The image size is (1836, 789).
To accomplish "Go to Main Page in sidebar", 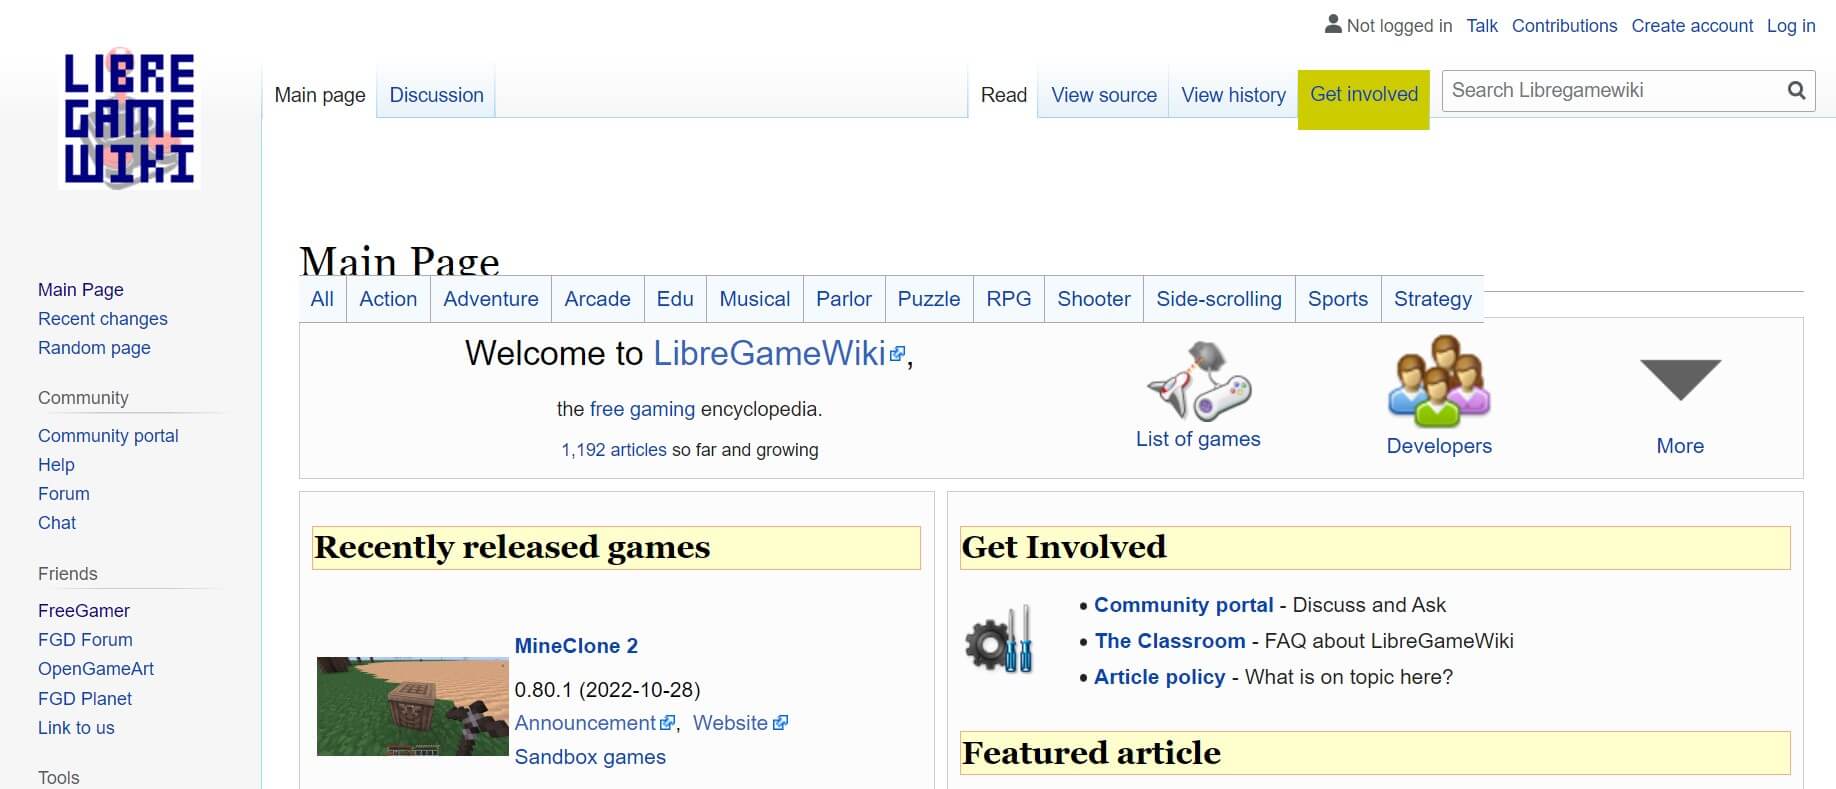I will tap(81, 290).
